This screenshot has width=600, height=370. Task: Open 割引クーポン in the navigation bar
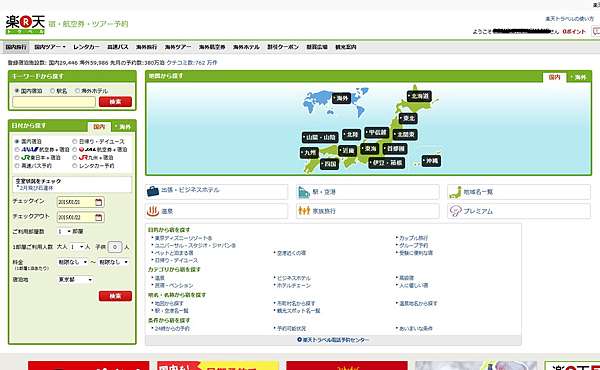tap(283, 47)
